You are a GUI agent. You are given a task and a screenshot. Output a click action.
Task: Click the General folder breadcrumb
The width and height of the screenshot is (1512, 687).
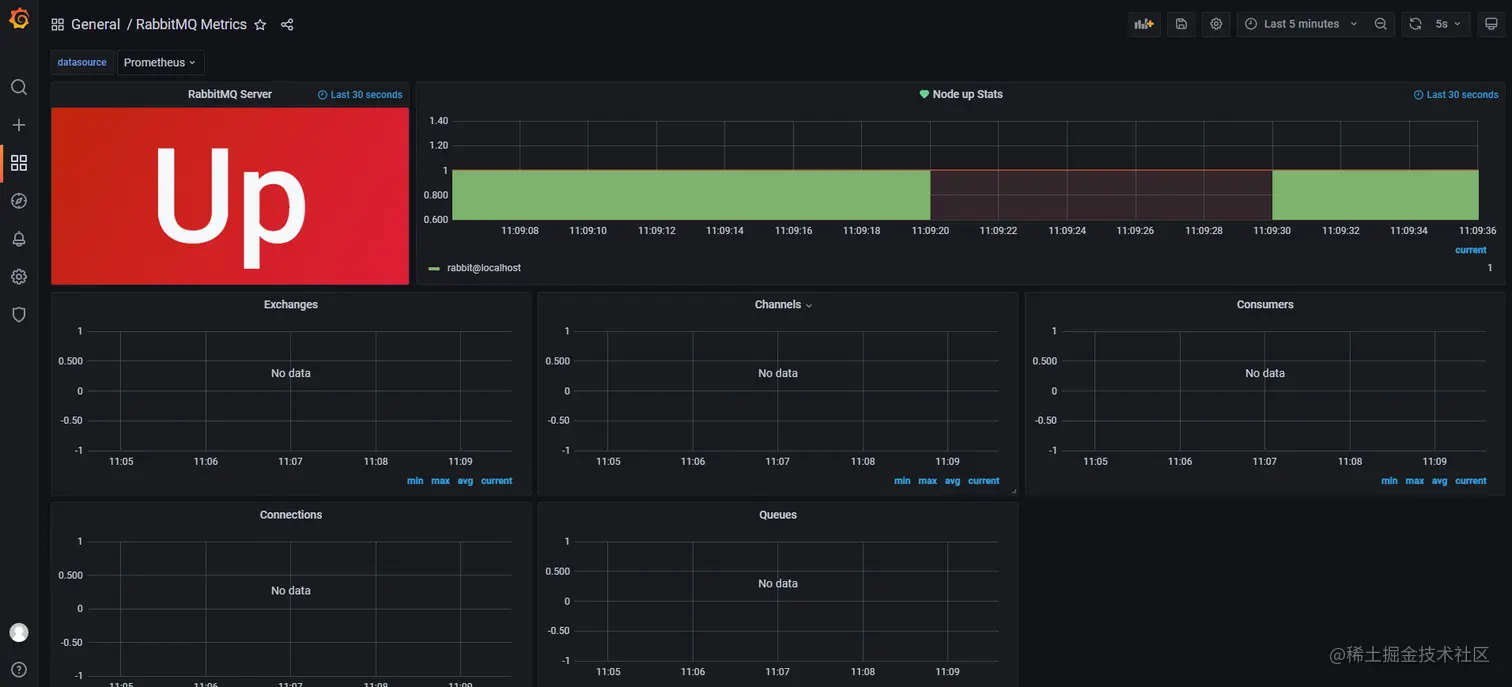click(95, 24)
